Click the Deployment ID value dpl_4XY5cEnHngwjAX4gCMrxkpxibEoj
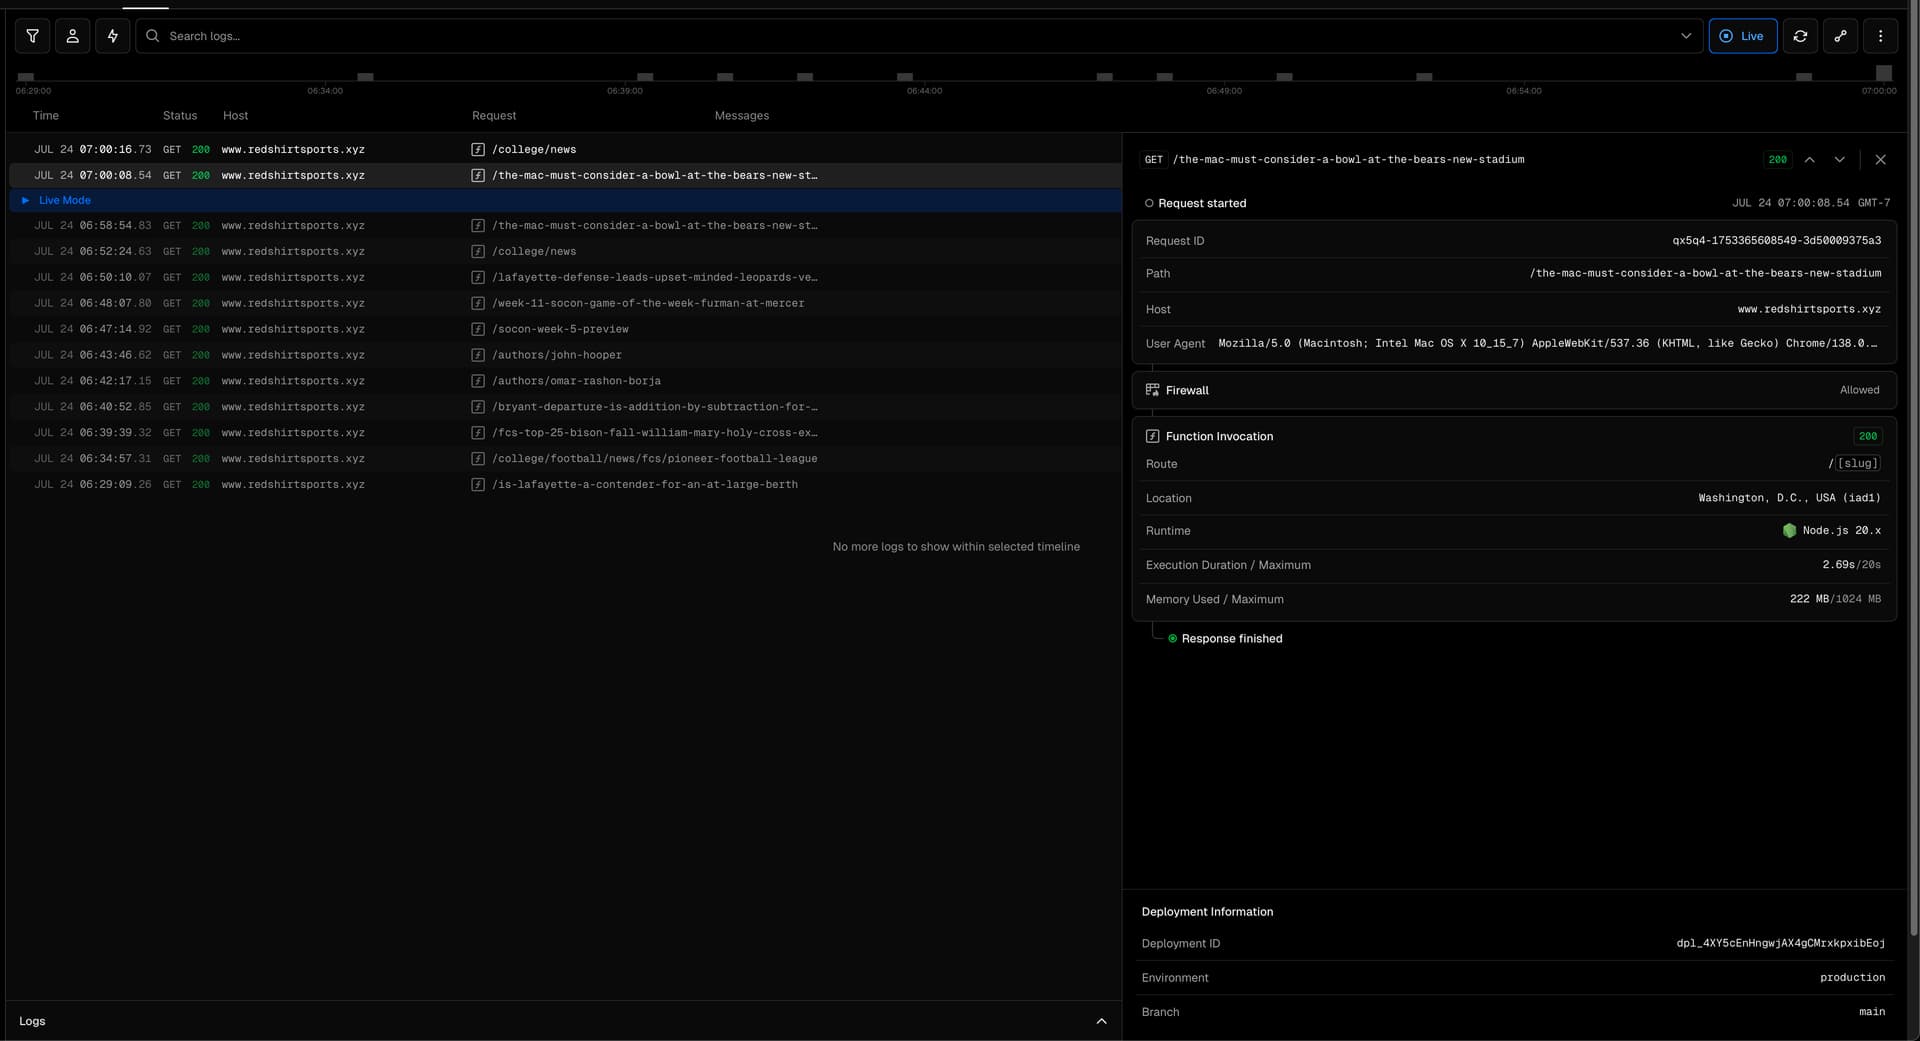1920x1041 pixels. [1780, 943]
